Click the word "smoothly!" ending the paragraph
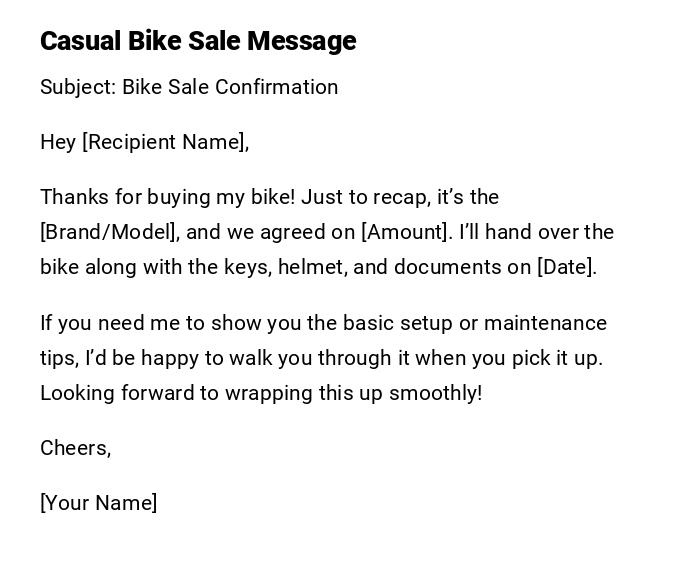Image resolution: width=700 pixels, height=566 pixels. [x=435, y=393]
